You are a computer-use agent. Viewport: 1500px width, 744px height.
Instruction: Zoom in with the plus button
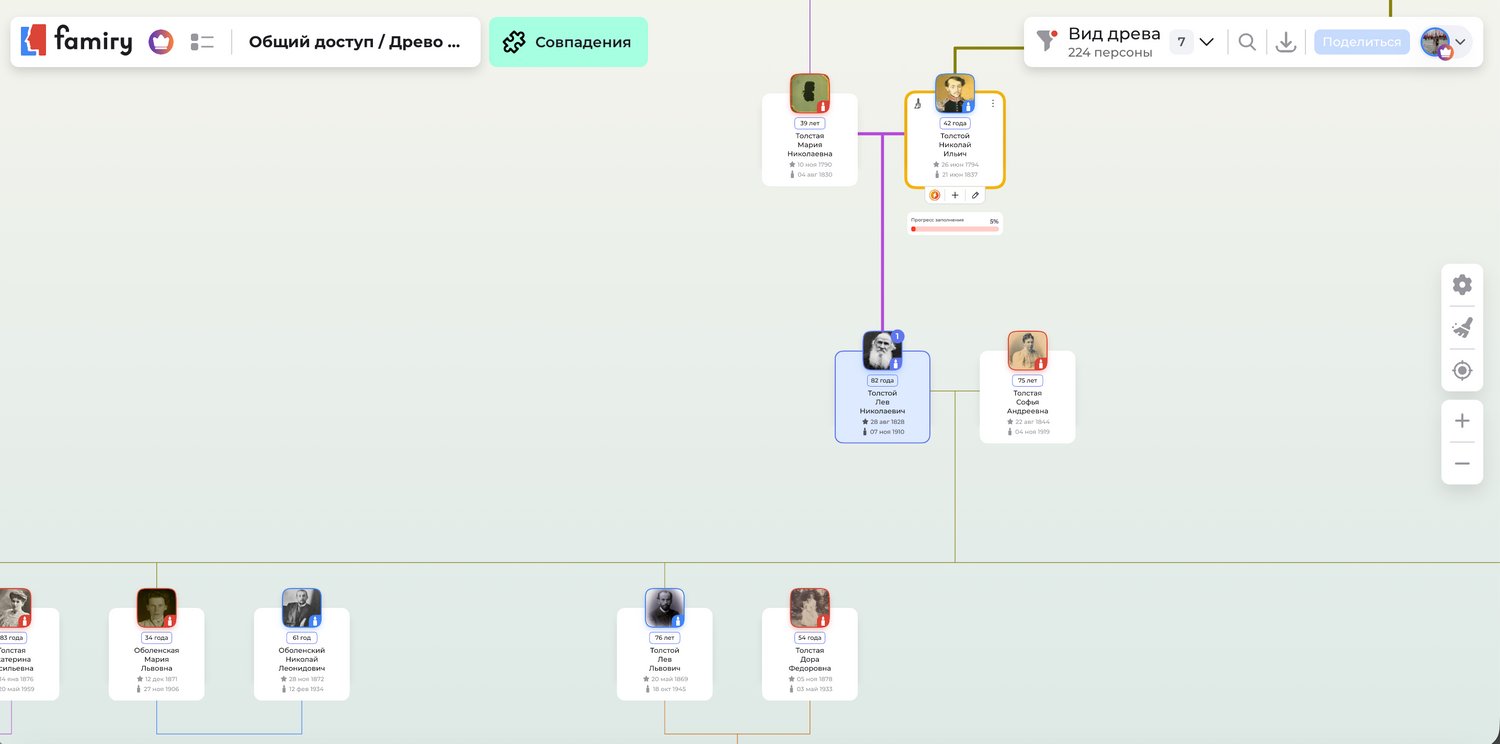1462,421
